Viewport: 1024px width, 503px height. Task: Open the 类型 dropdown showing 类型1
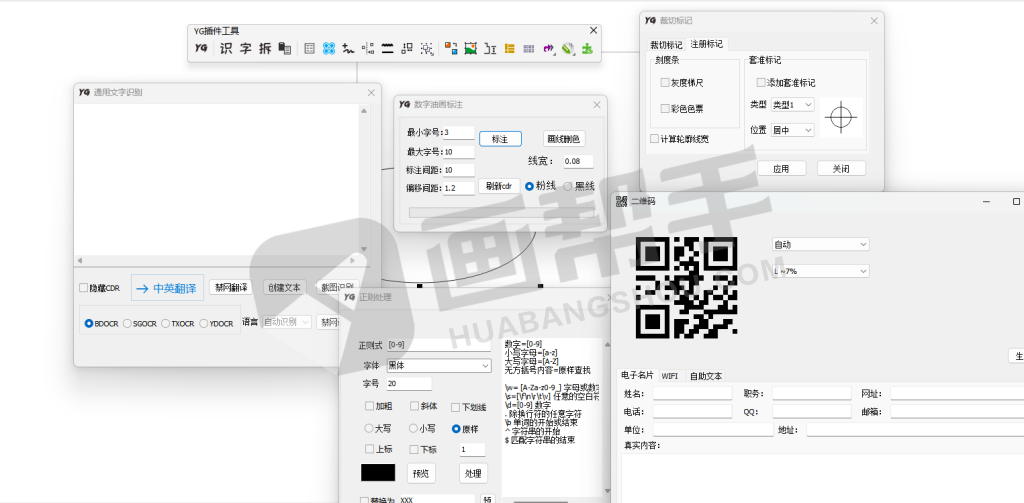click(x=792, y=105)
